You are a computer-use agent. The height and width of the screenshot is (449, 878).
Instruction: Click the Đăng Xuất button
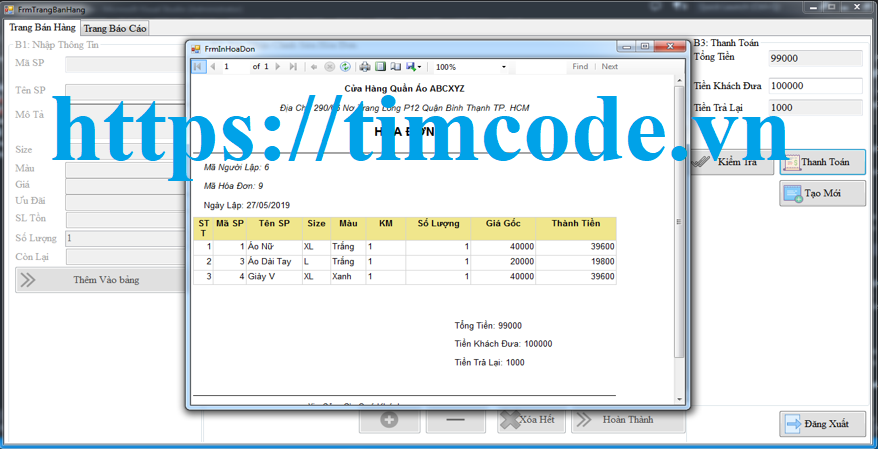tap(823, 424)
